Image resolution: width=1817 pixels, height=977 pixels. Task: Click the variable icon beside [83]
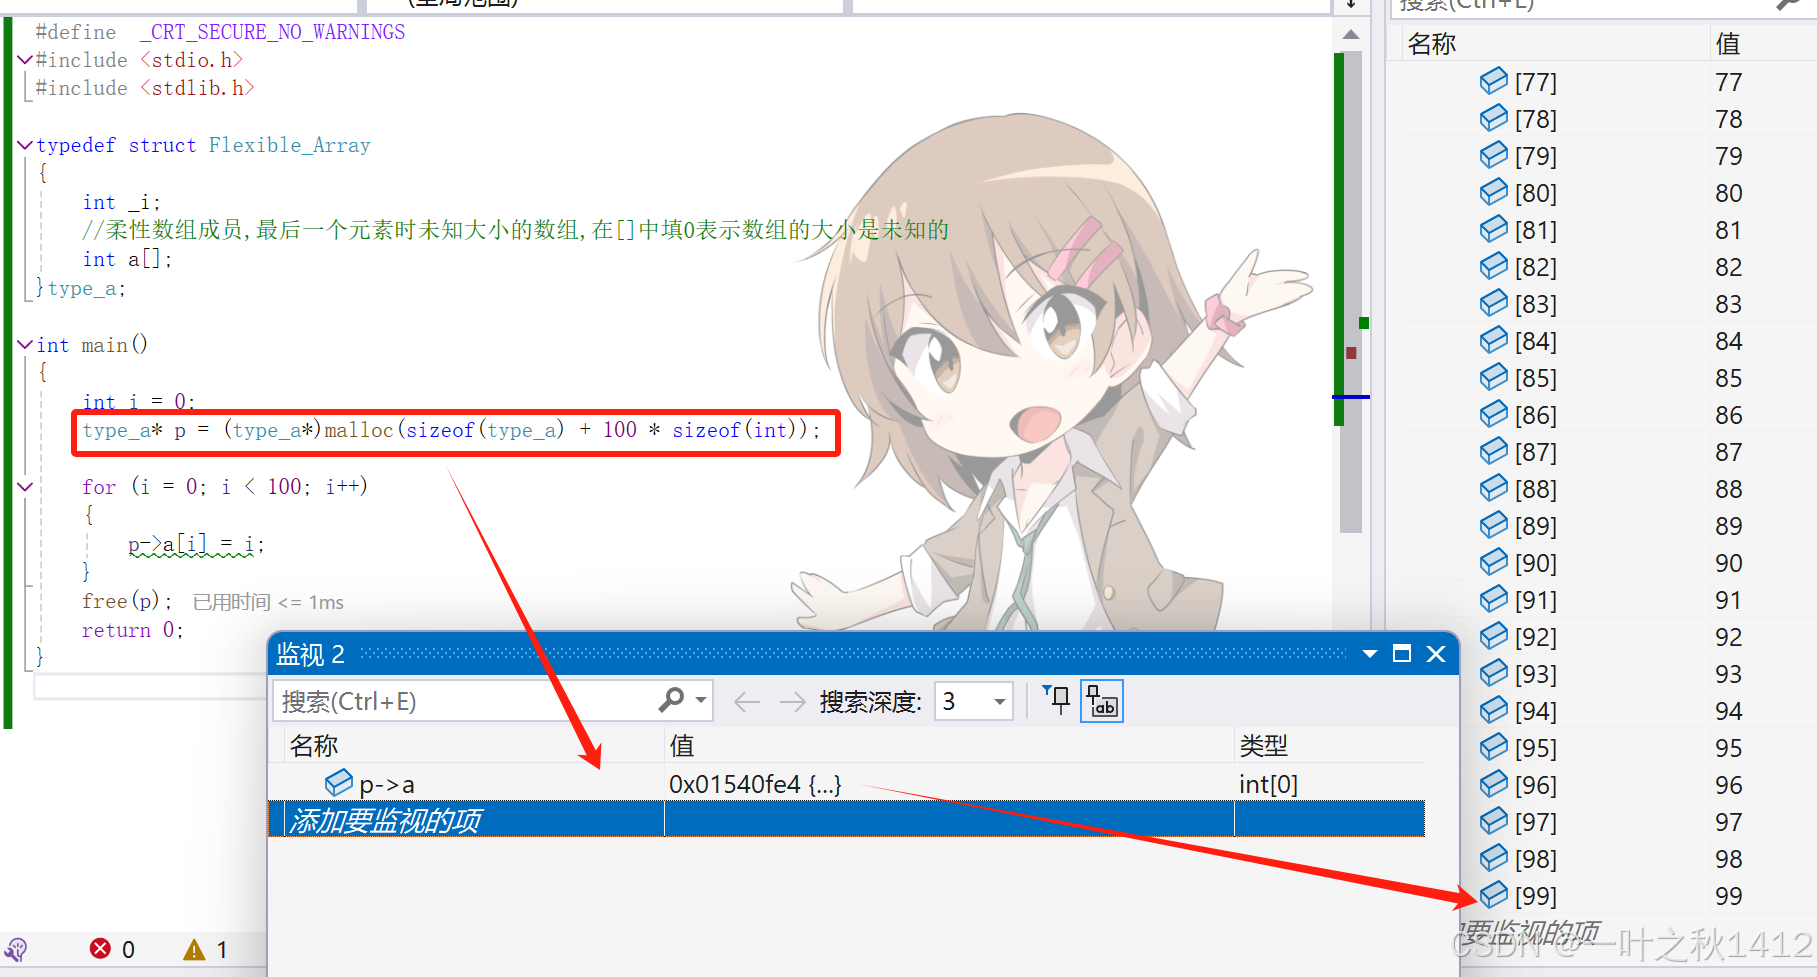[x=1494, y=302]
